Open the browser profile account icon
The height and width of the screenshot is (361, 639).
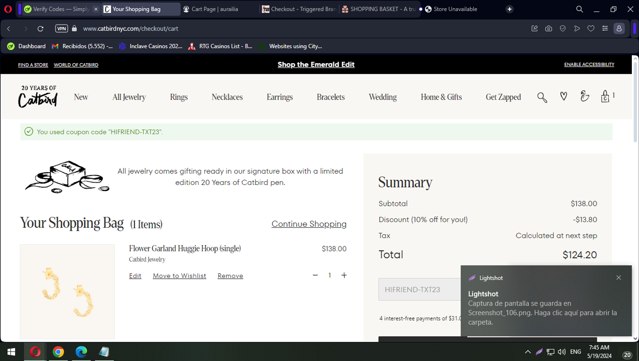(619, 29)
